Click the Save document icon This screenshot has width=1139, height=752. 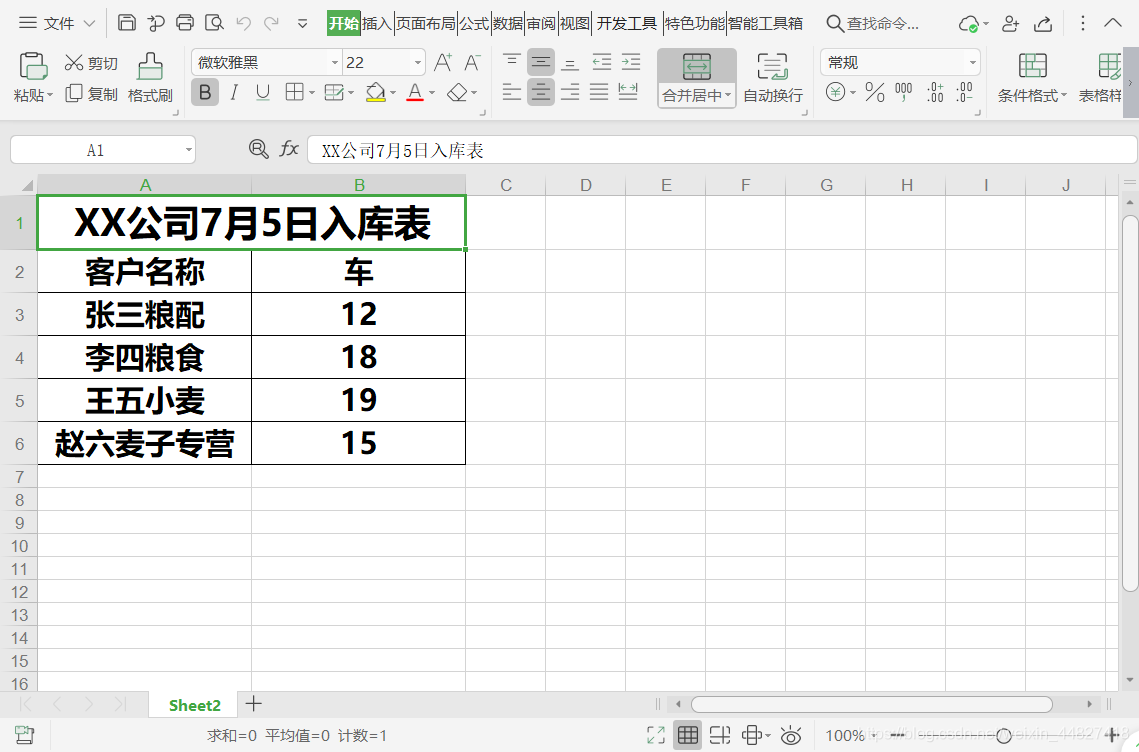(x=128, y=22)
